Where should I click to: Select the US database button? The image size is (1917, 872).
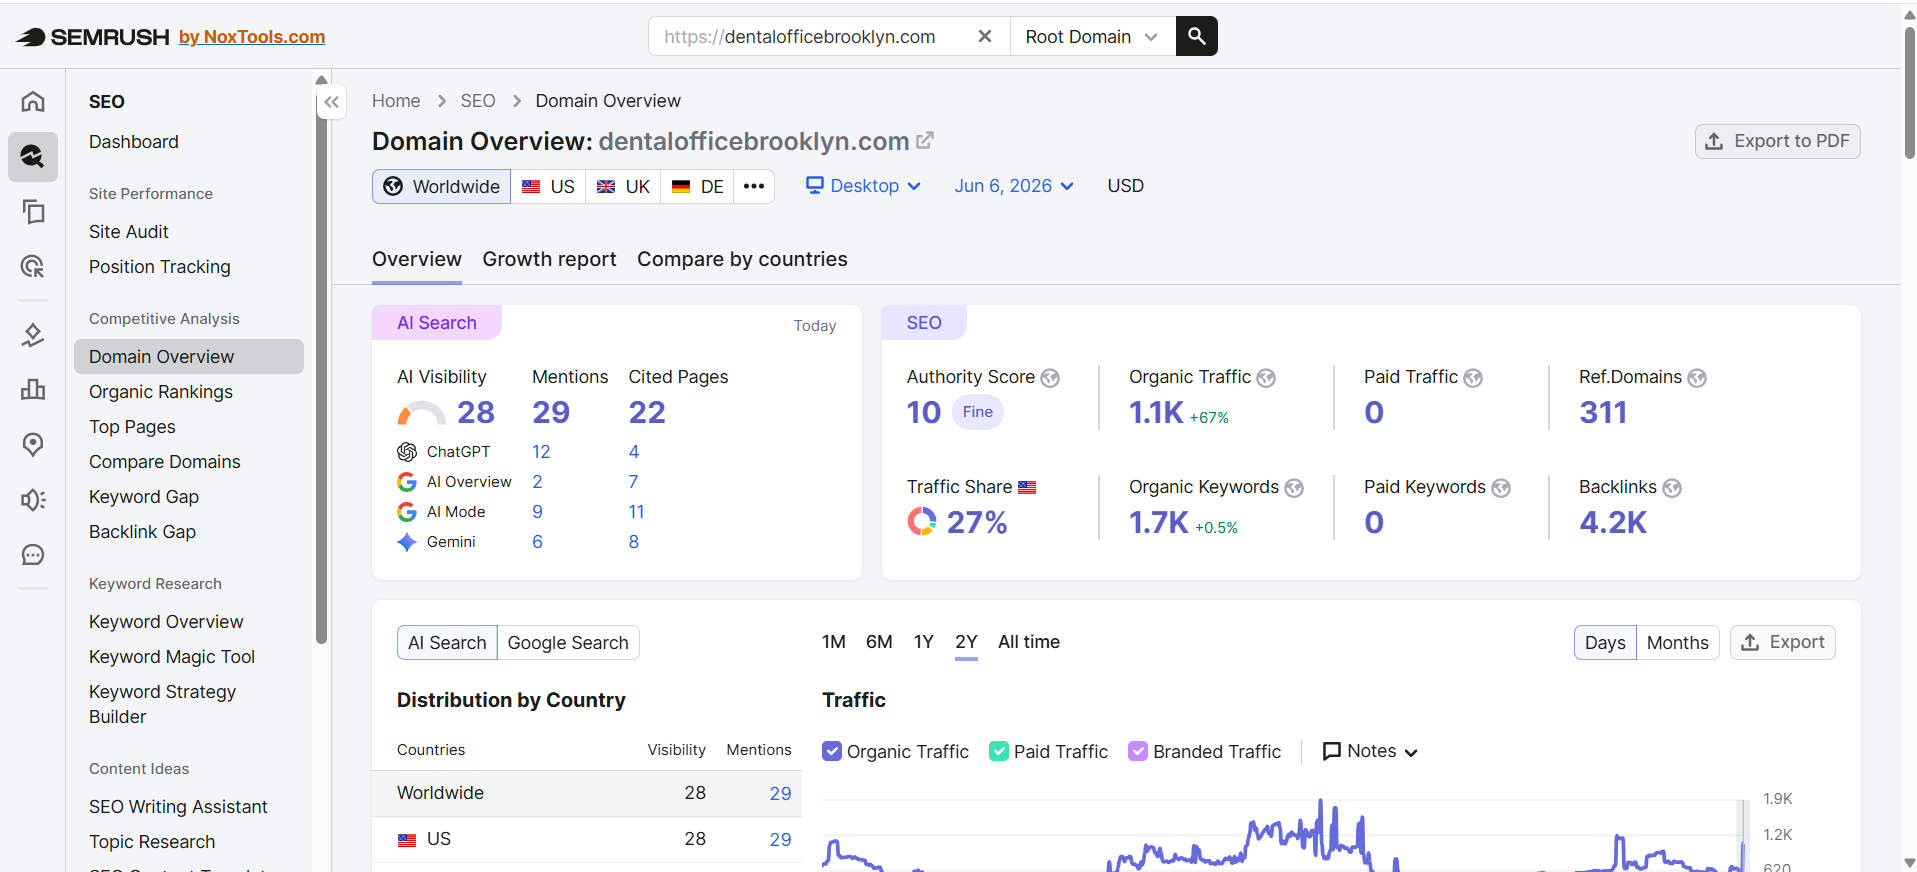(x=548, y=186)
